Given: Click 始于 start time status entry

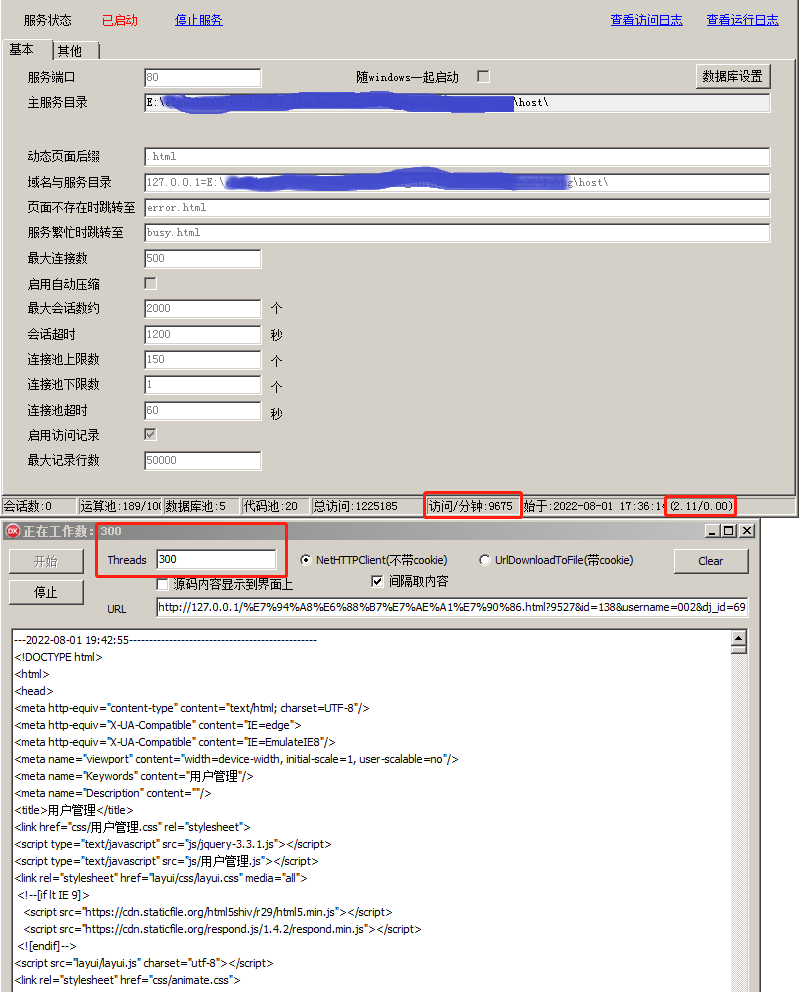Looking at the screenshot, I should (593, 506).
